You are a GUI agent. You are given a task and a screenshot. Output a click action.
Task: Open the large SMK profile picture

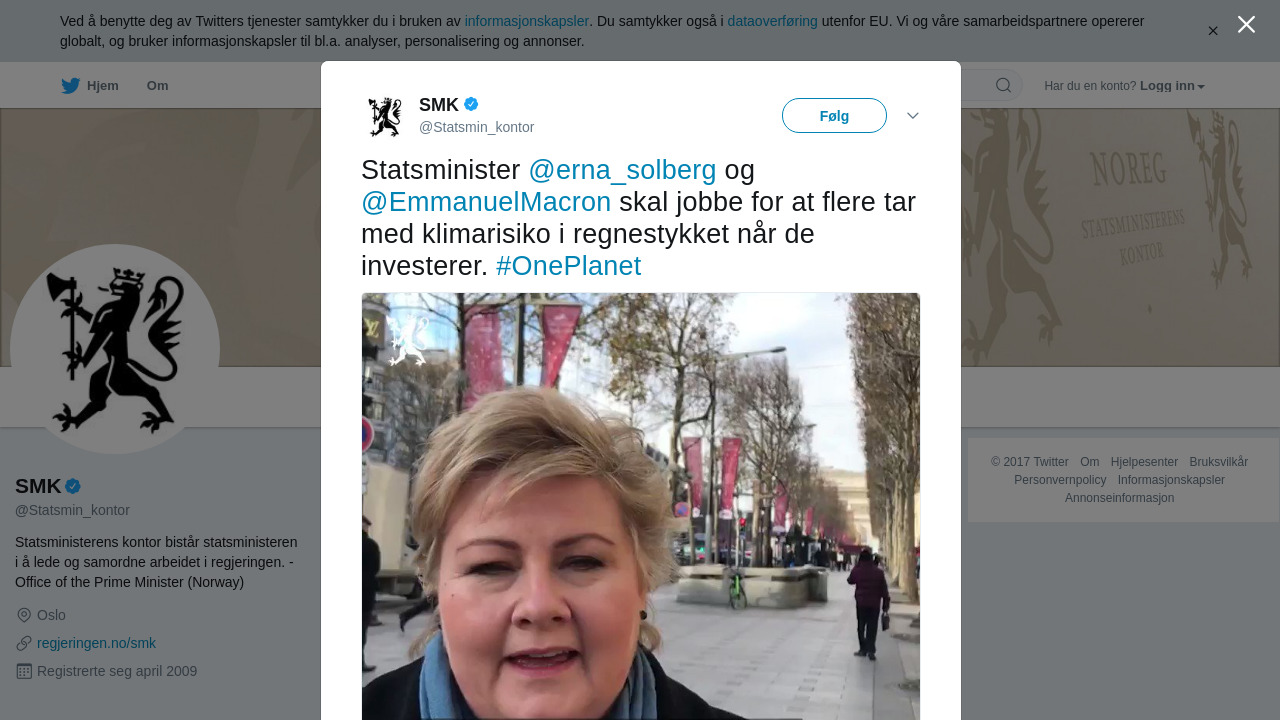click(115, 349)
